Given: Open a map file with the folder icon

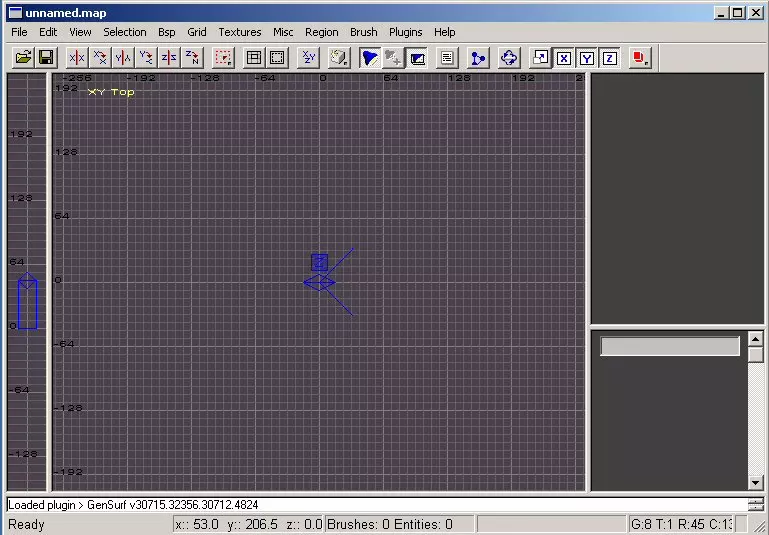Looking at the screenshot, I should pos(23,58).
